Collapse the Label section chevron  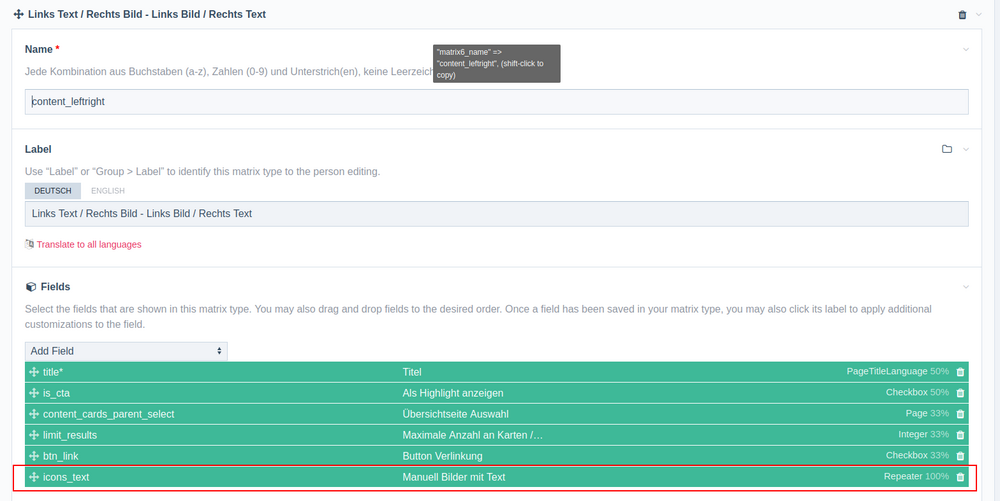pos(965,149)
